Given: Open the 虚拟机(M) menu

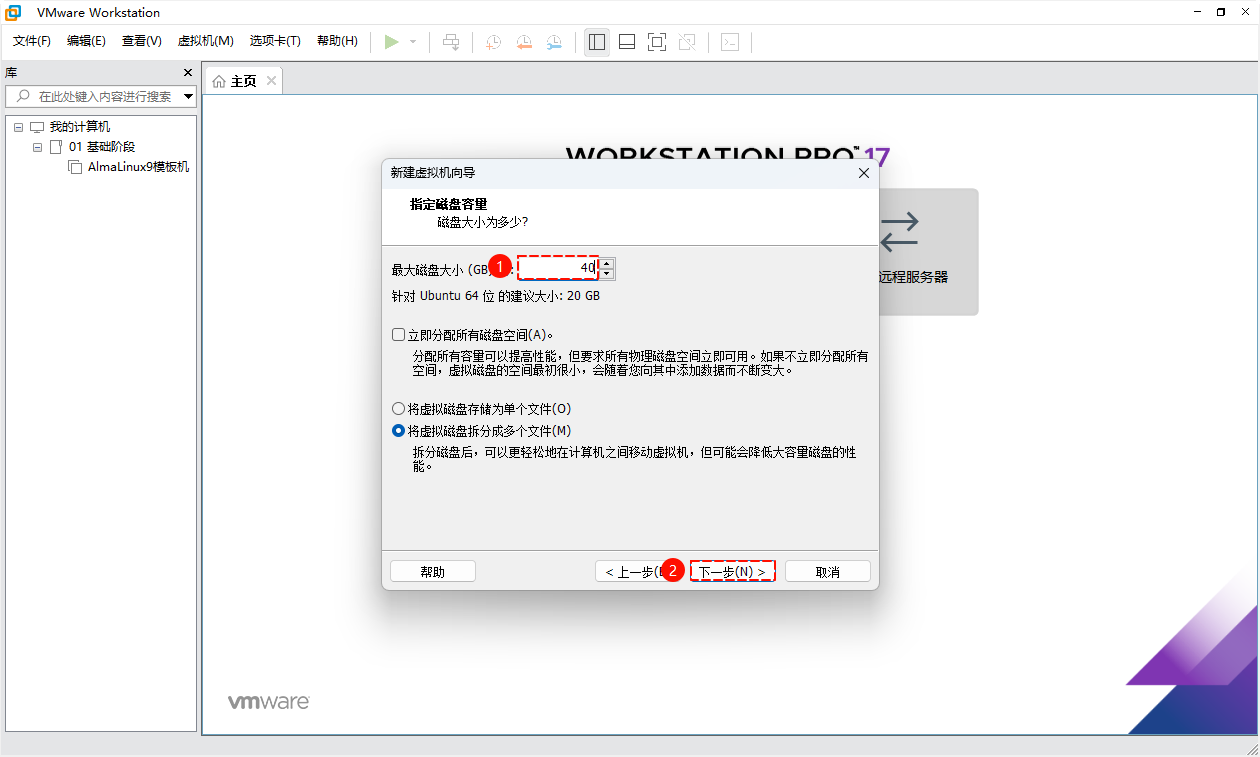Looking at the screenshot, I should (205, 41).
